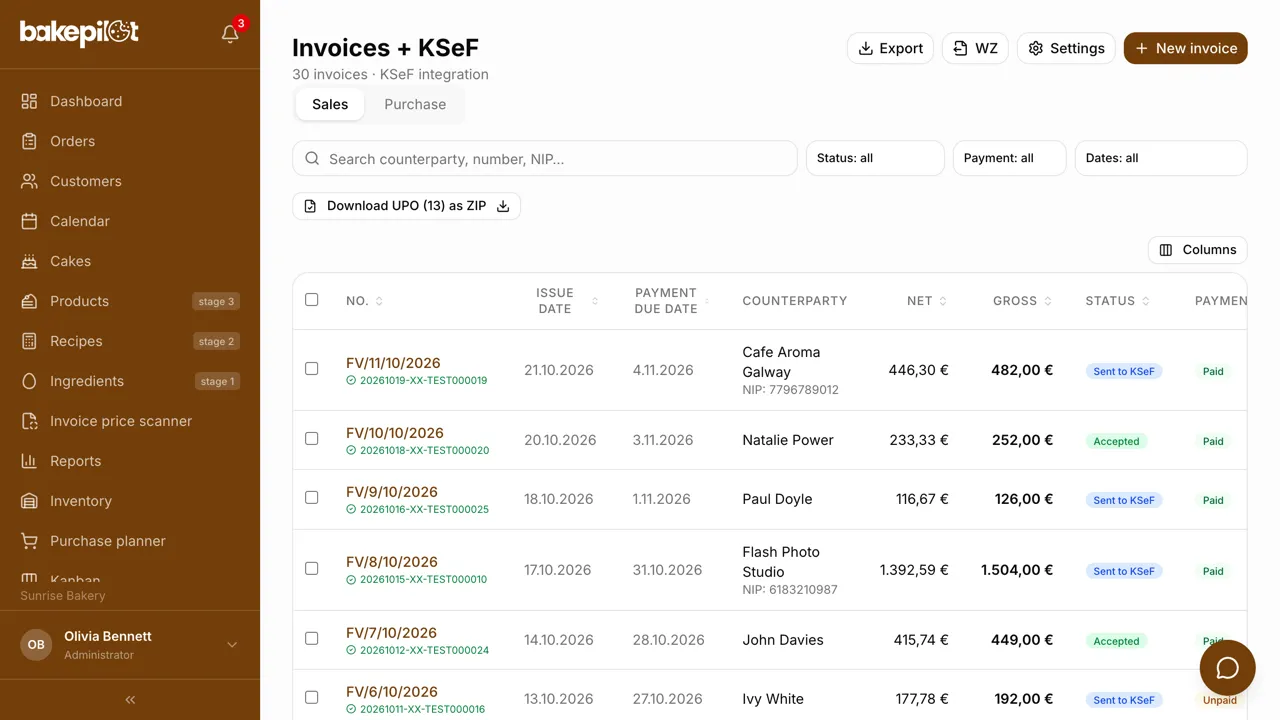The height and width of the screenshot is (720, 1280).
Task: Click the Ingredients egg icon
Action: (30, 381)
